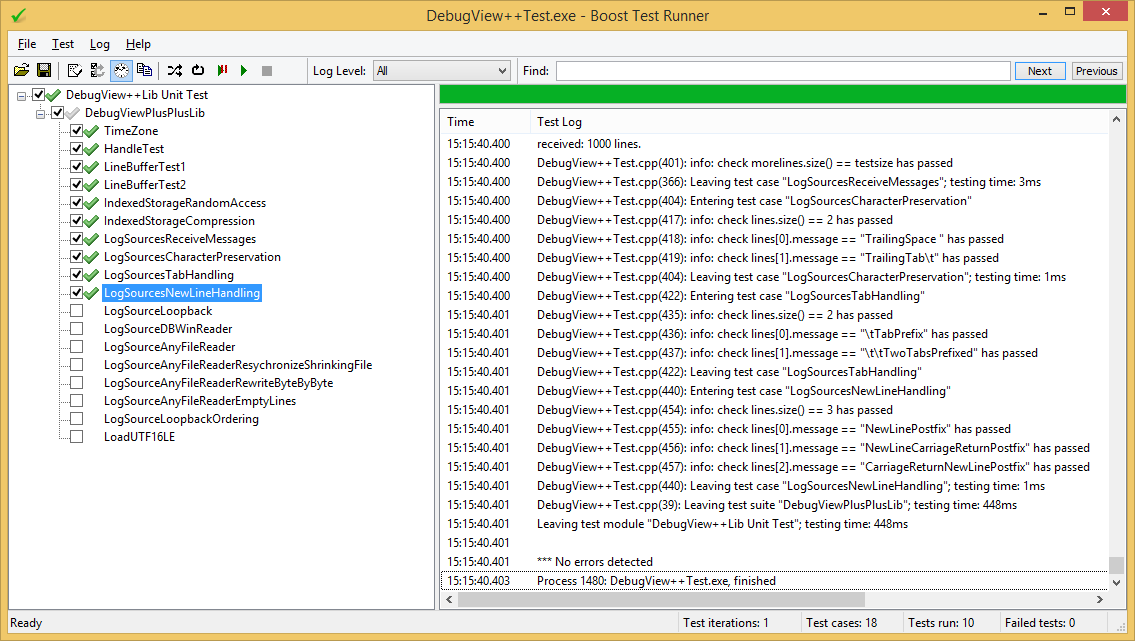Open the Log Level dropdown
The width and height of the screenshot is (1135, 641).
[442, 71]
